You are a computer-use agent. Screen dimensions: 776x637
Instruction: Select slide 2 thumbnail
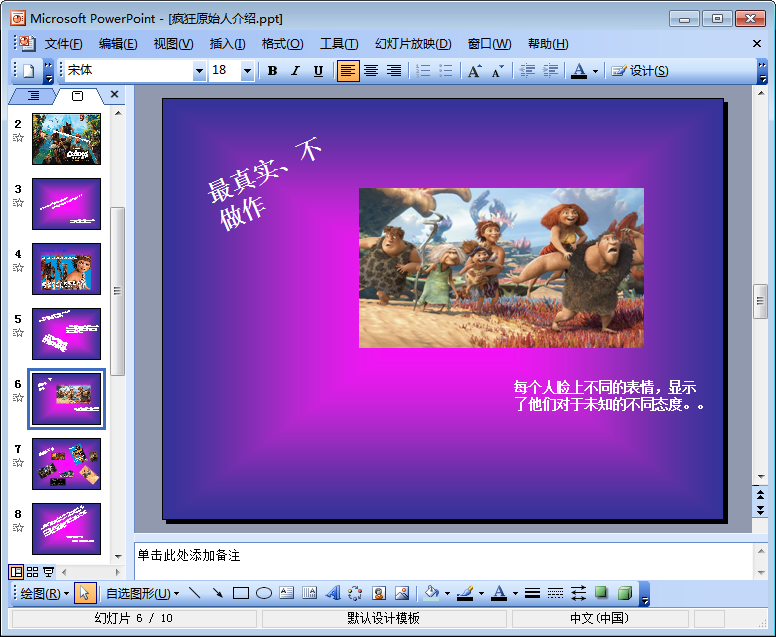pos(66,139)
